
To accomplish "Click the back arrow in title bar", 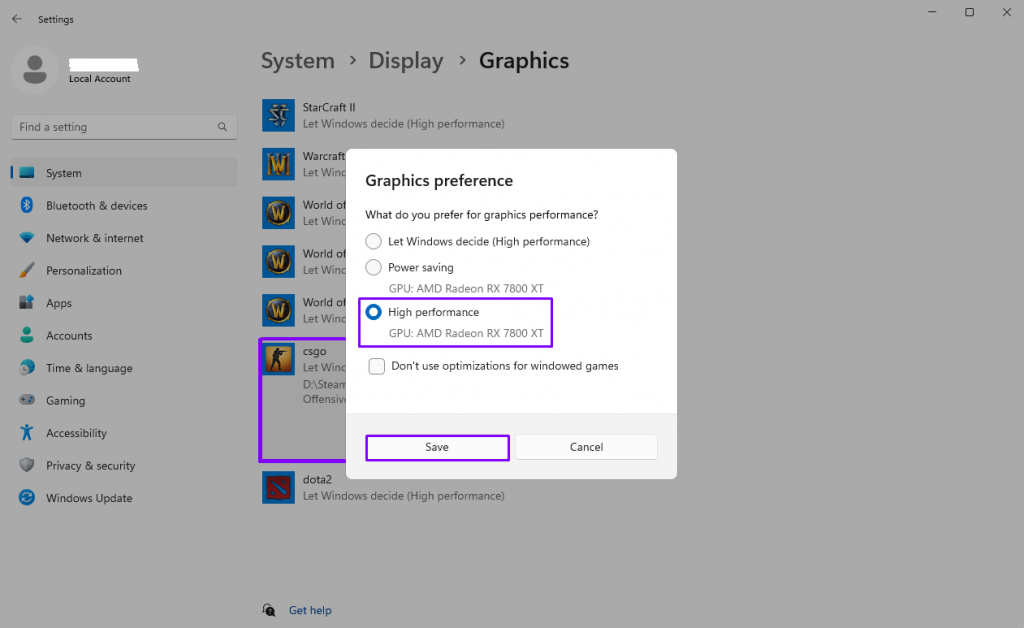I will tap(17, 19).
